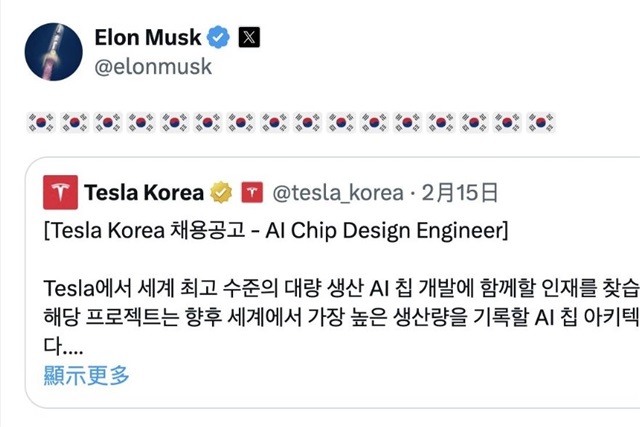Click the gold verified badge
Viewport: 640px width, 427px height.
[221, 192]
